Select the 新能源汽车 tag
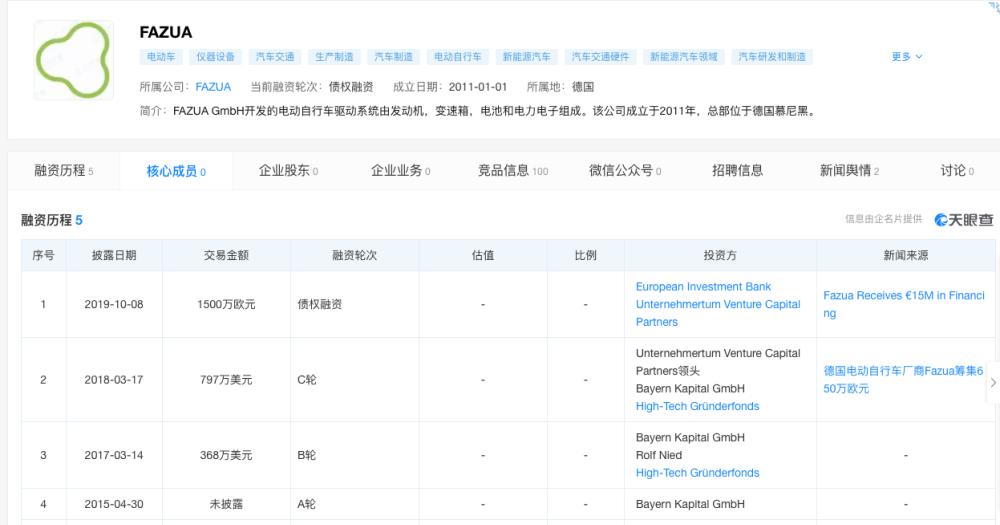The image size is (1000, 525). (x=526, y=57)
